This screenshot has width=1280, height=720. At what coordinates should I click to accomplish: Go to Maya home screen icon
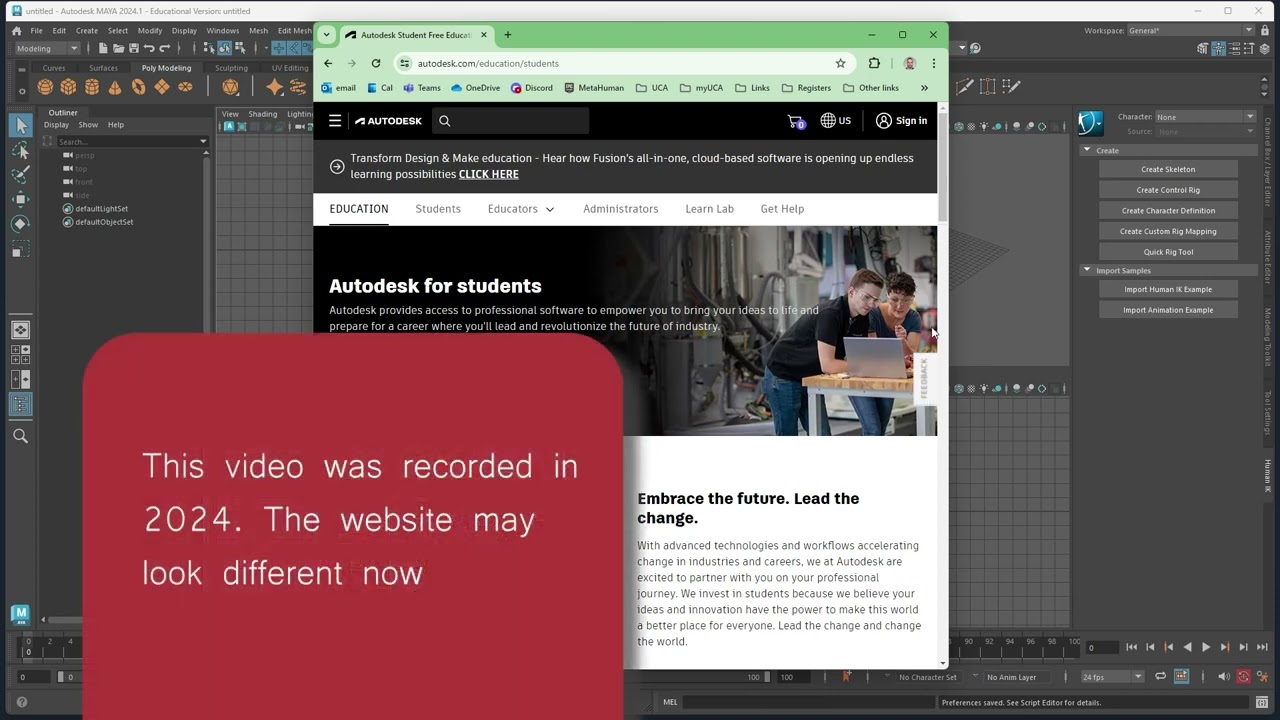tap(16, 31)
